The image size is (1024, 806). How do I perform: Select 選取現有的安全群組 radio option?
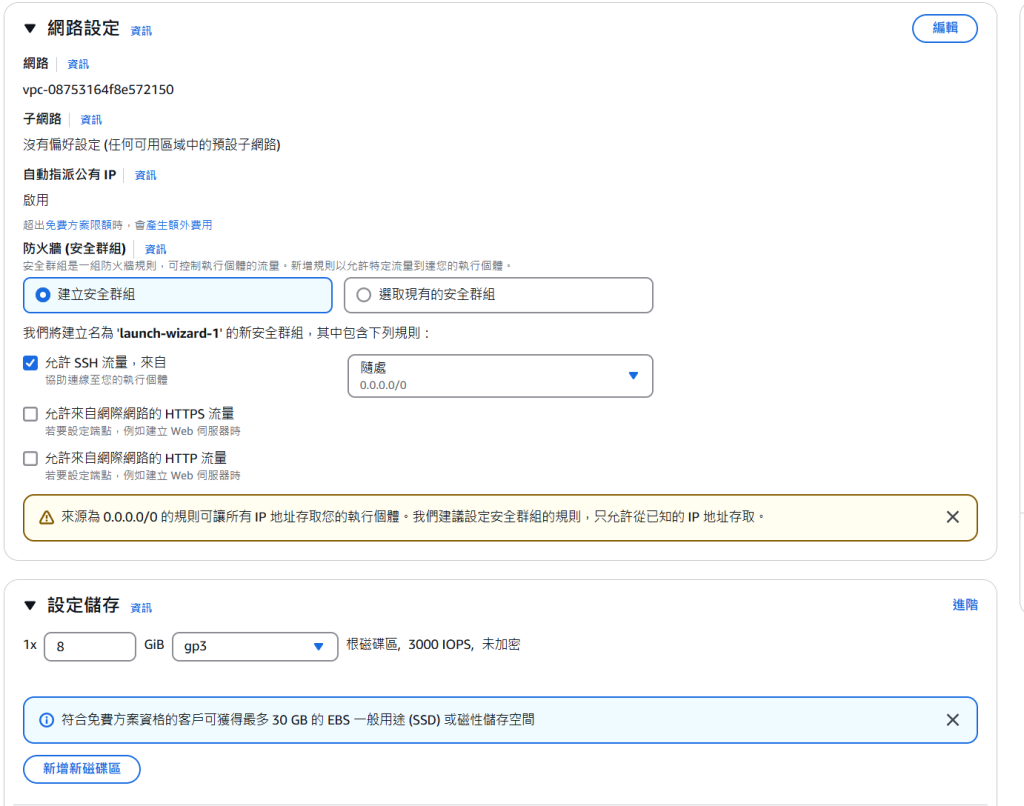pos(364,295)
